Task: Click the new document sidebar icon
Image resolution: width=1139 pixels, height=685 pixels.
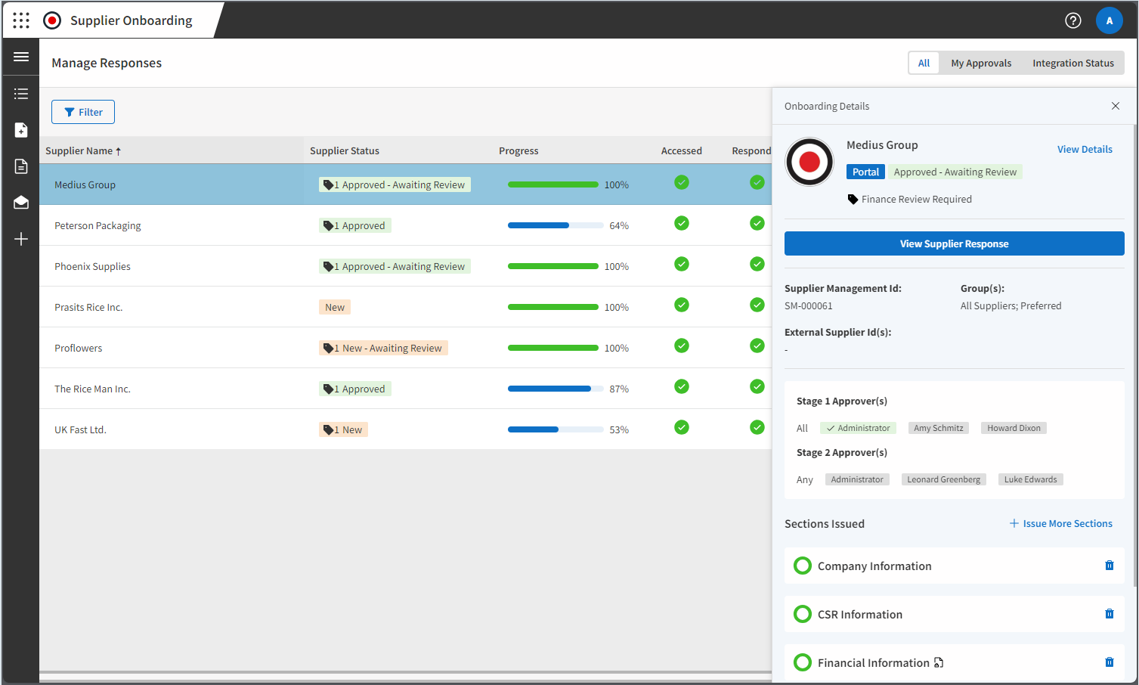Action: 21,130
